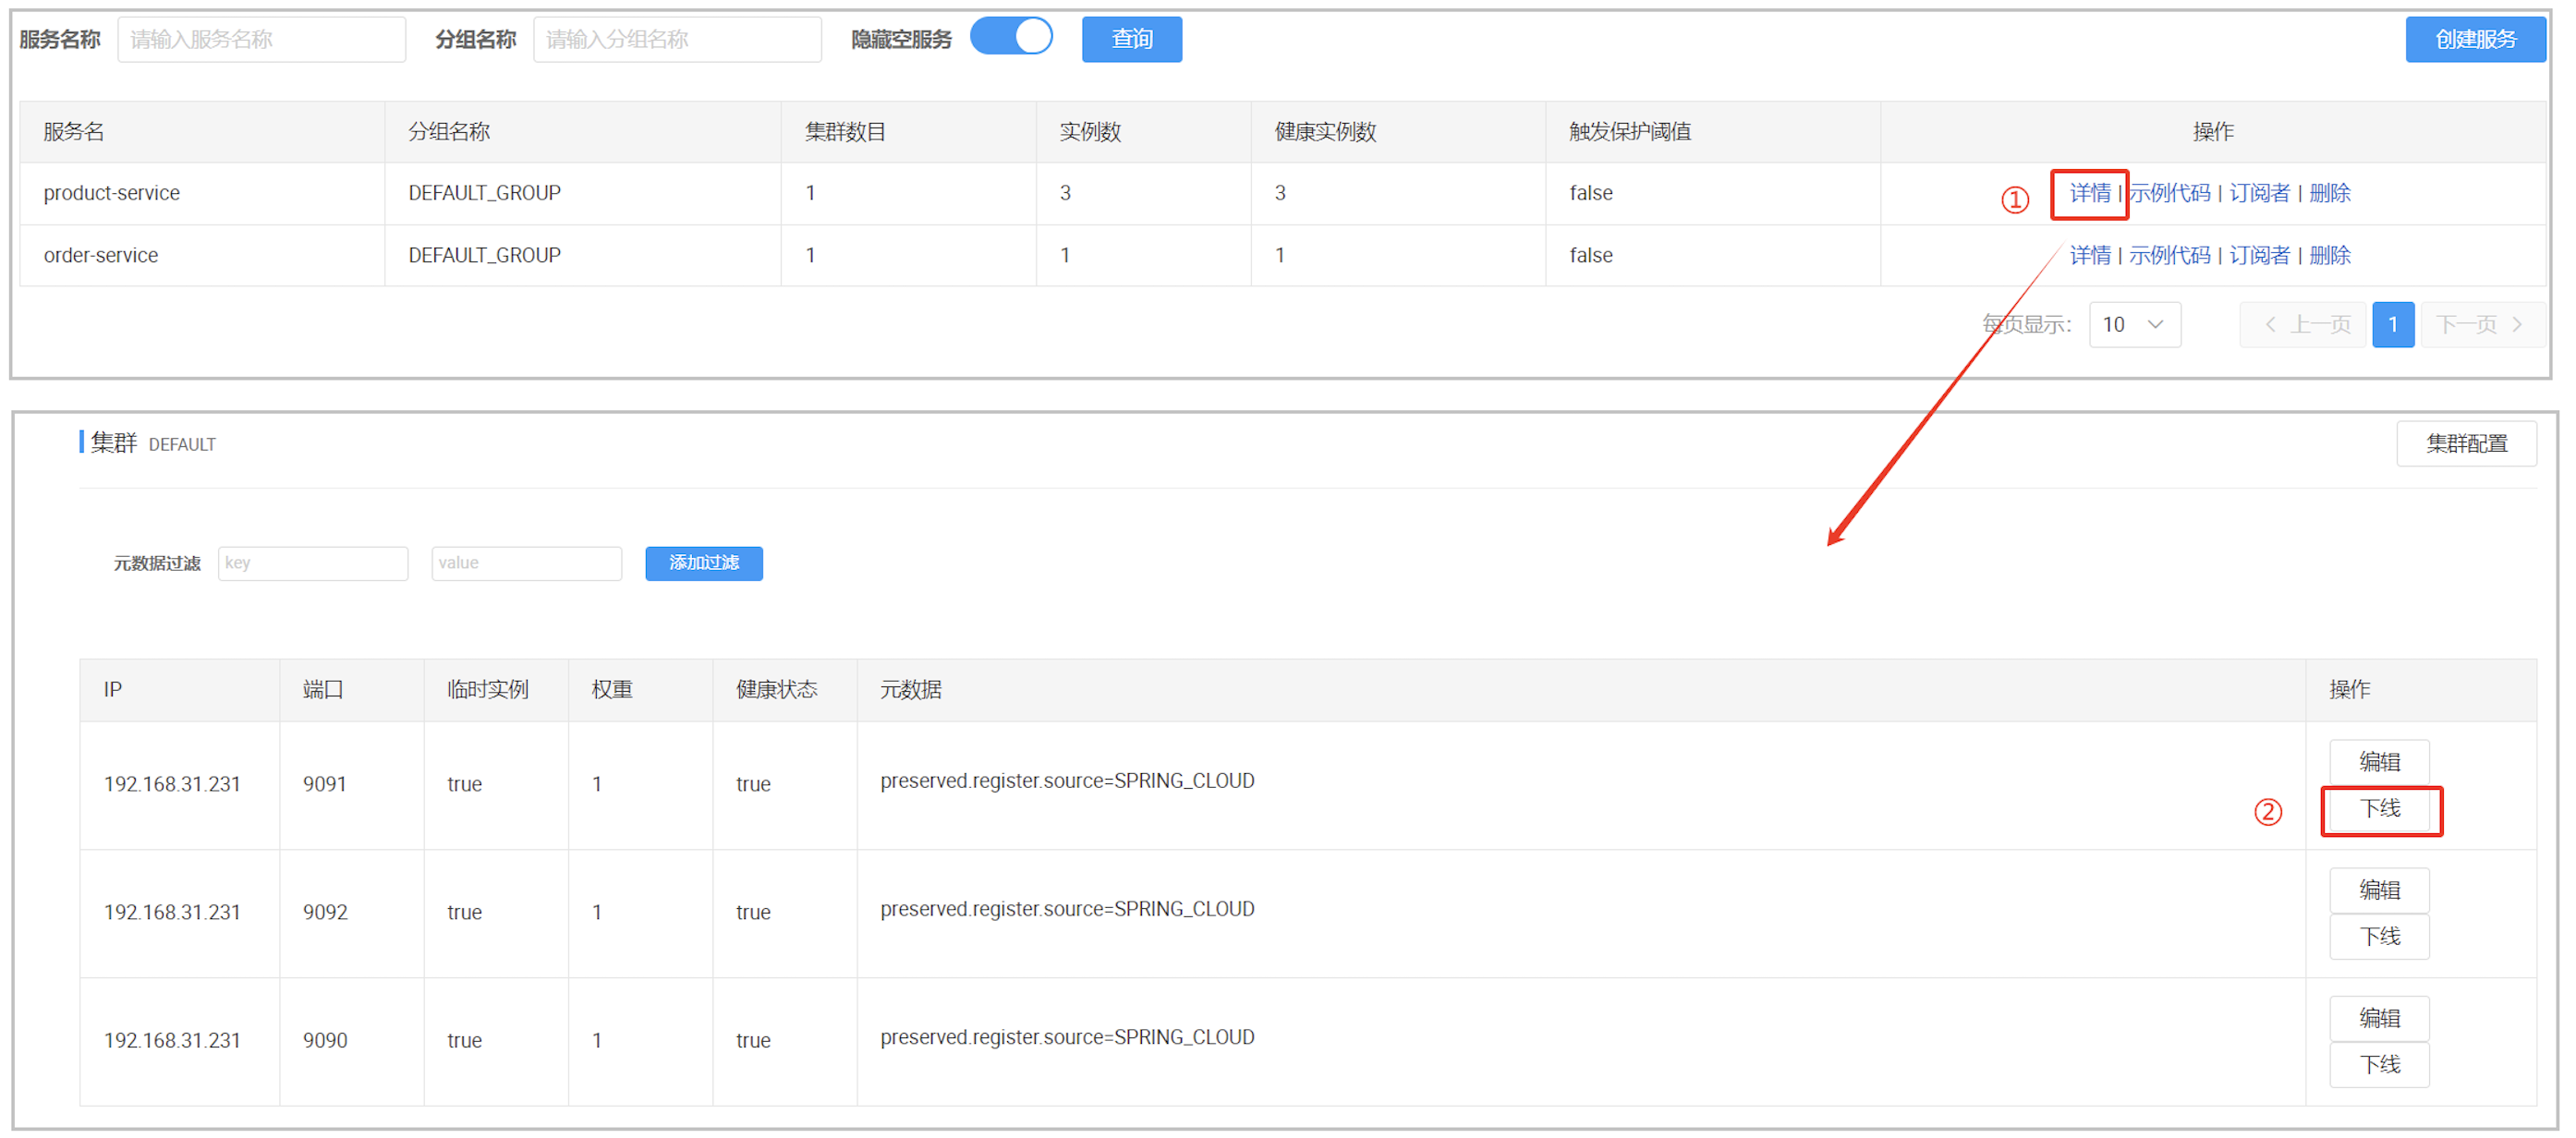Click 编辑 for instance port 9092
Viewport: 2576px width, 1138px height.
[x=2379, y=890]
